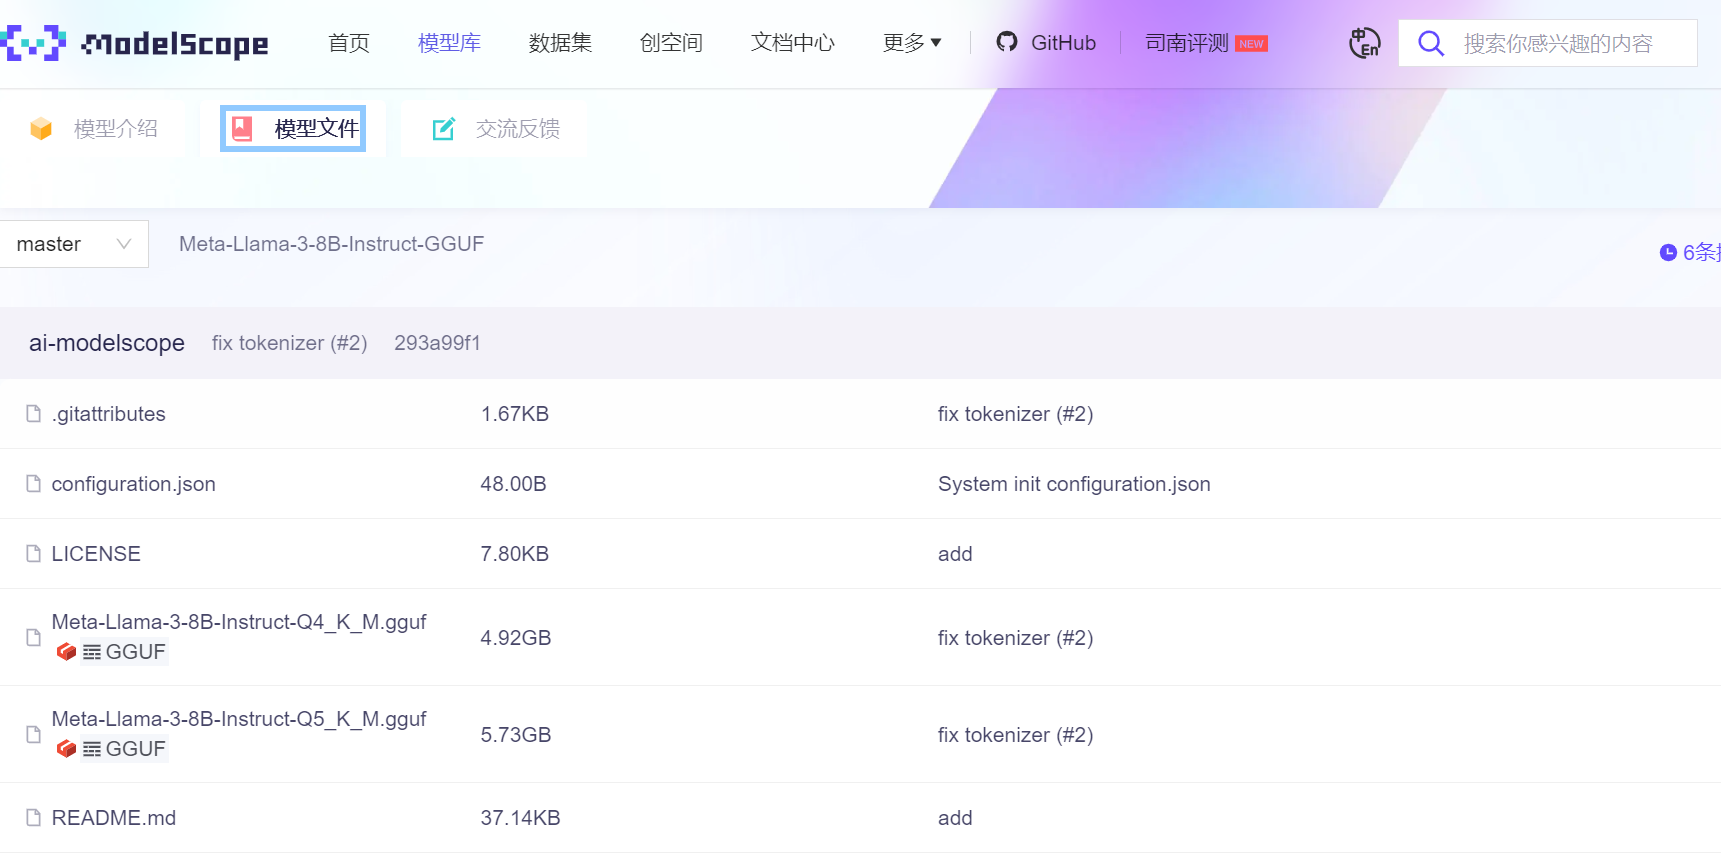The image size is (1721, 863).
Task: Click .gitattributes commit message fix tokenizer
Action: pos(1015,414)
